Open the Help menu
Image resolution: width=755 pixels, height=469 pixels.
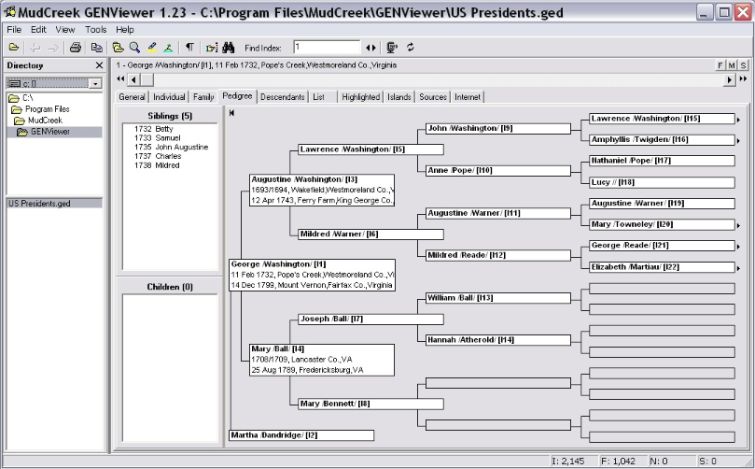(125, 30)
